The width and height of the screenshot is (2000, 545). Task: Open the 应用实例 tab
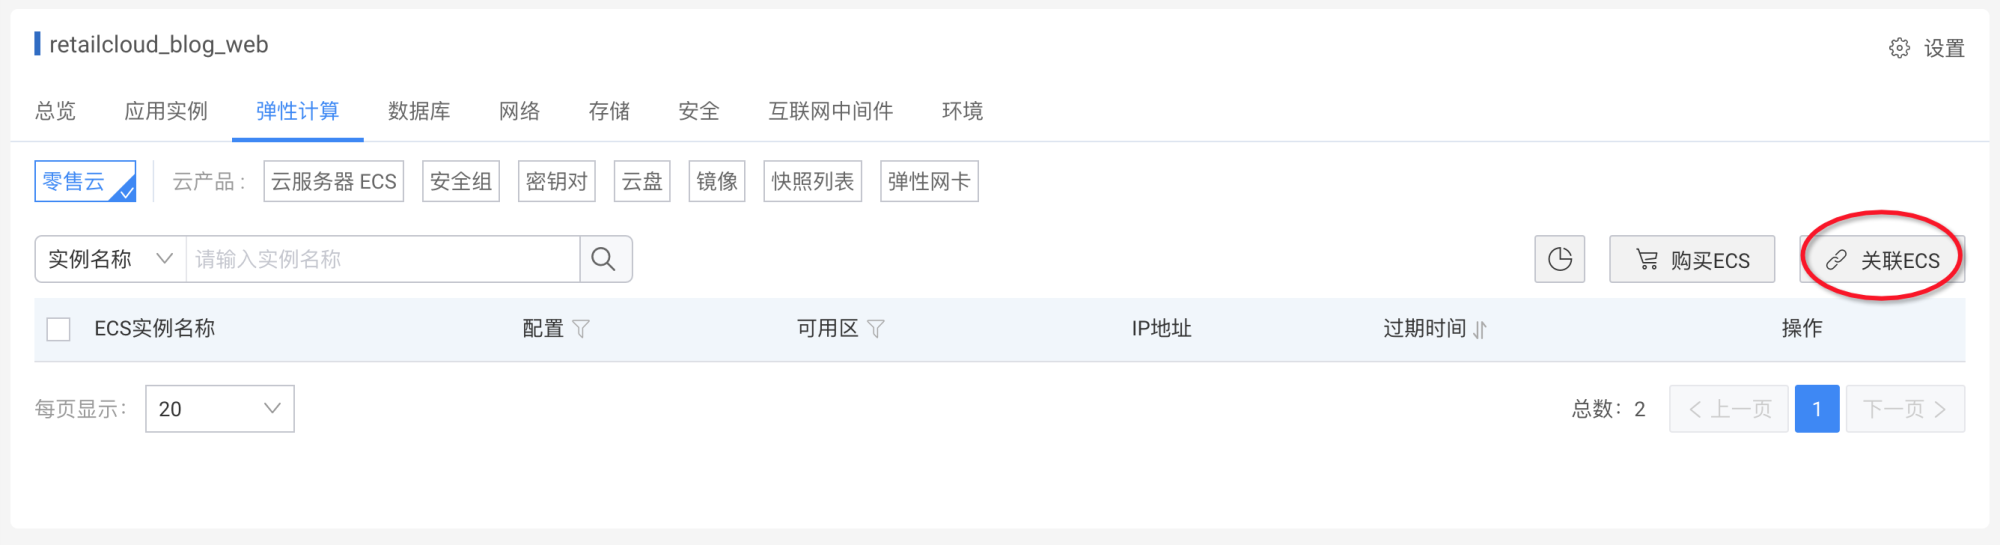[x=166, y=111]
